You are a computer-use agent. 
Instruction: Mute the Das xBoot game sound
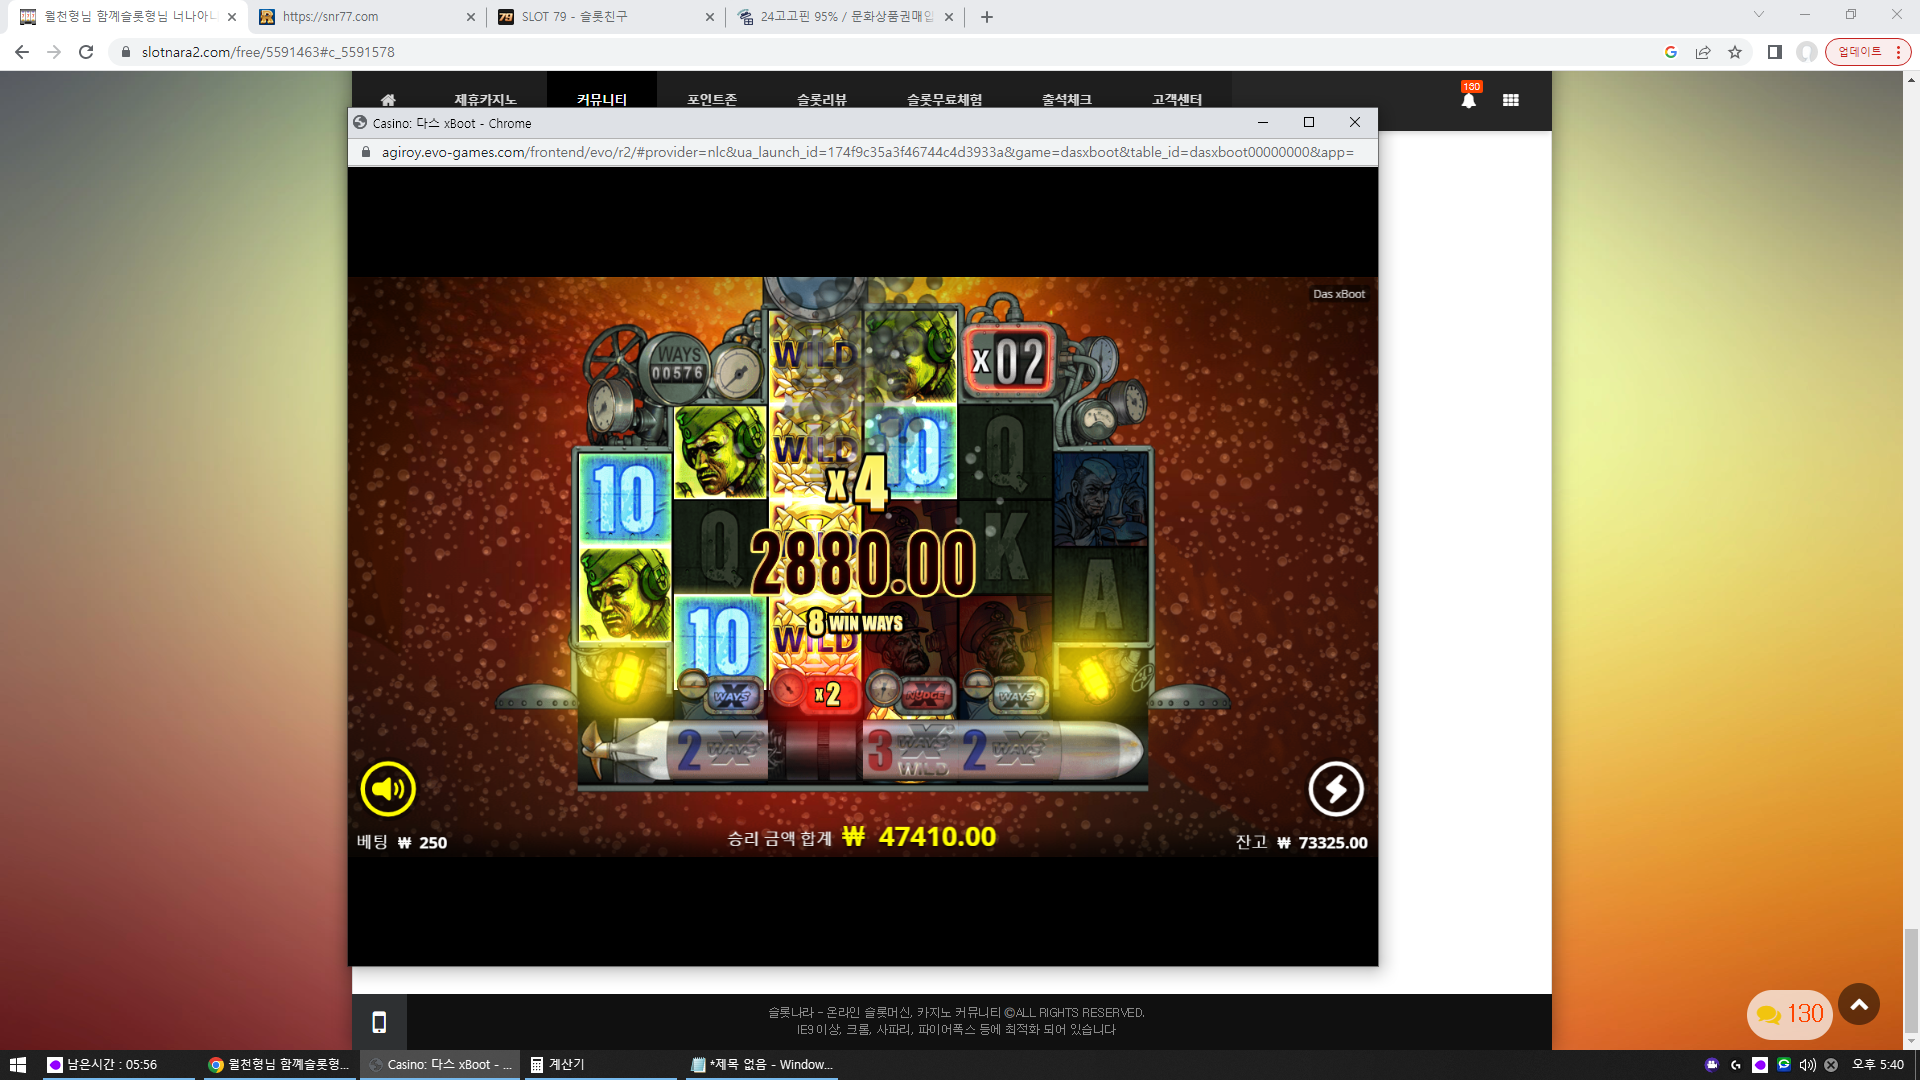388,789
